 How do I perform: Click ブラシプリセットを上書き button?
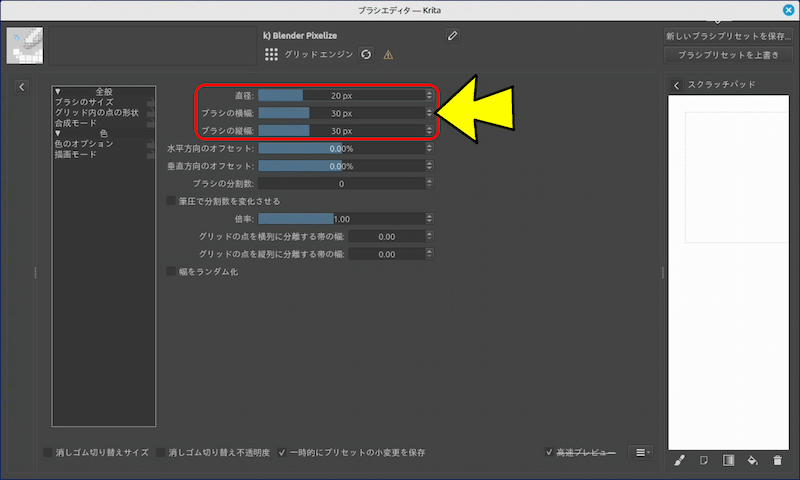pos(728,55)
